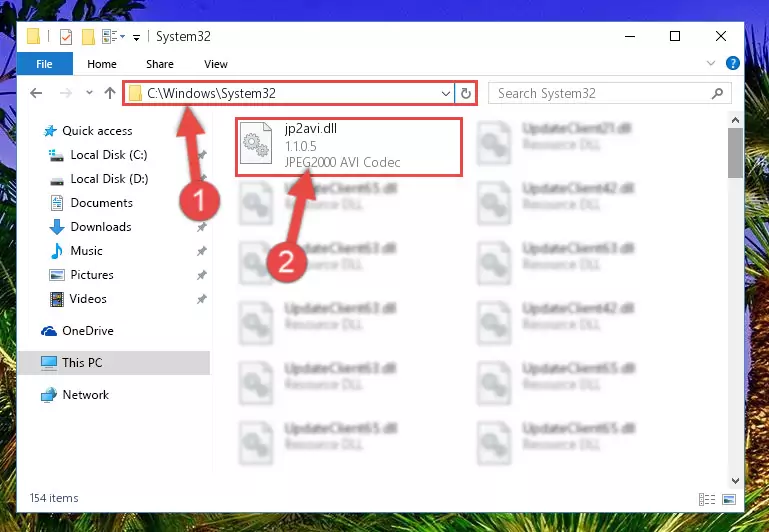This screenshot has width=769, height=532.
Task: Click the vertical scrollbar thumb
Action: [735, 152]
